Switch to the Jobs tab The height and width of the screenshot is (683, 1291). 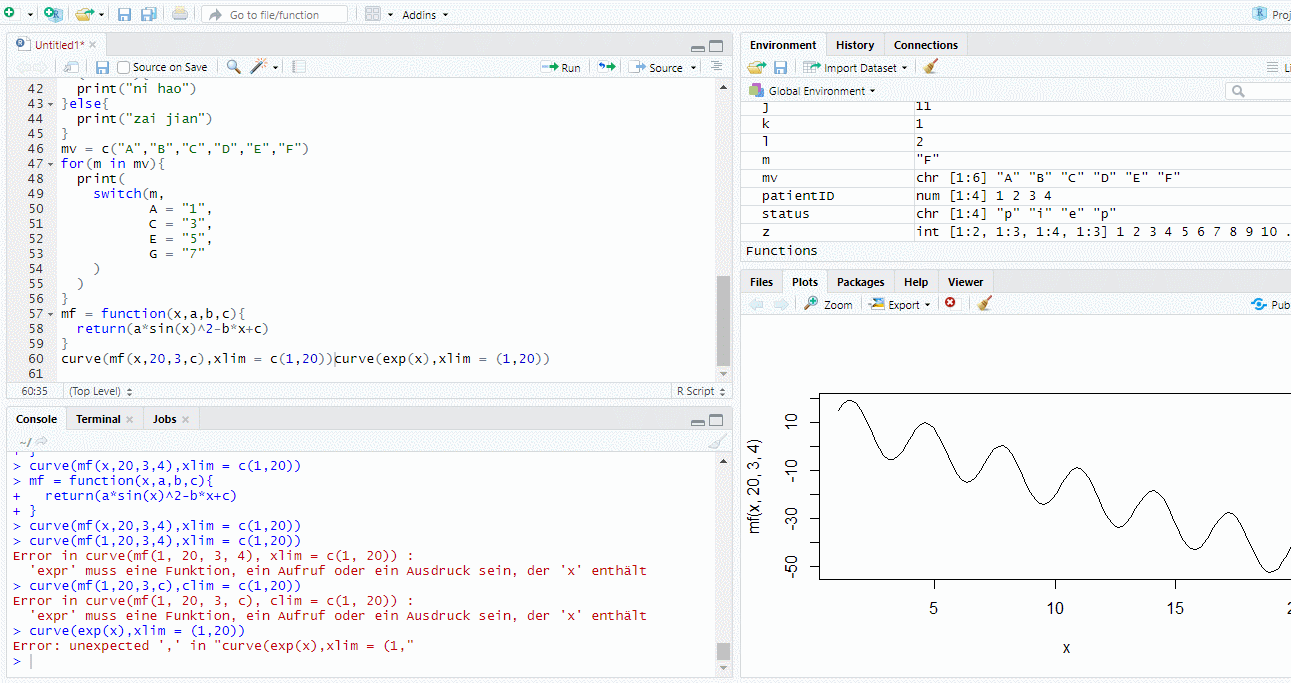164,419
